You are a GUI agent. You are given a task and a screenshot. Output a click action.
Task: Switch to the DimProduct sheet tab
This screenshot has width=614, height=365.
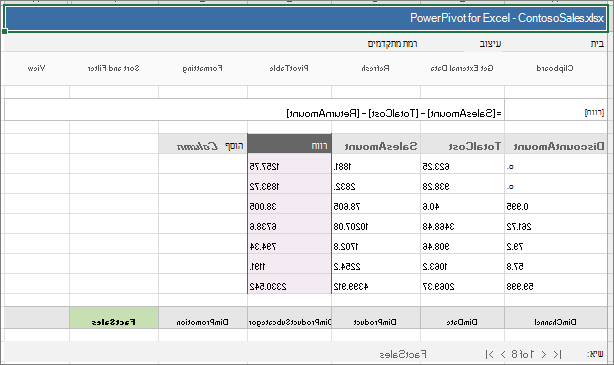(376, 318)
